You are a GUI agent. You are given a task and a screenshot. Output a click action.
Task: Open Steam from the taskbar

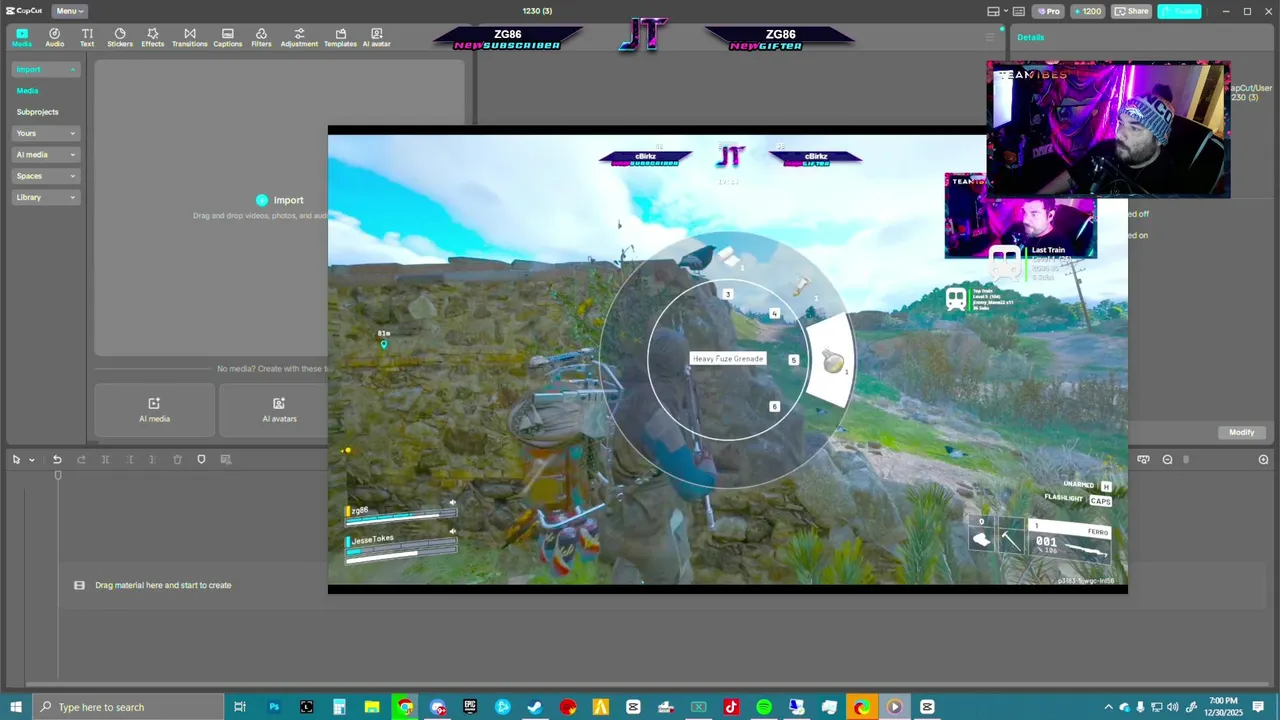535,707
